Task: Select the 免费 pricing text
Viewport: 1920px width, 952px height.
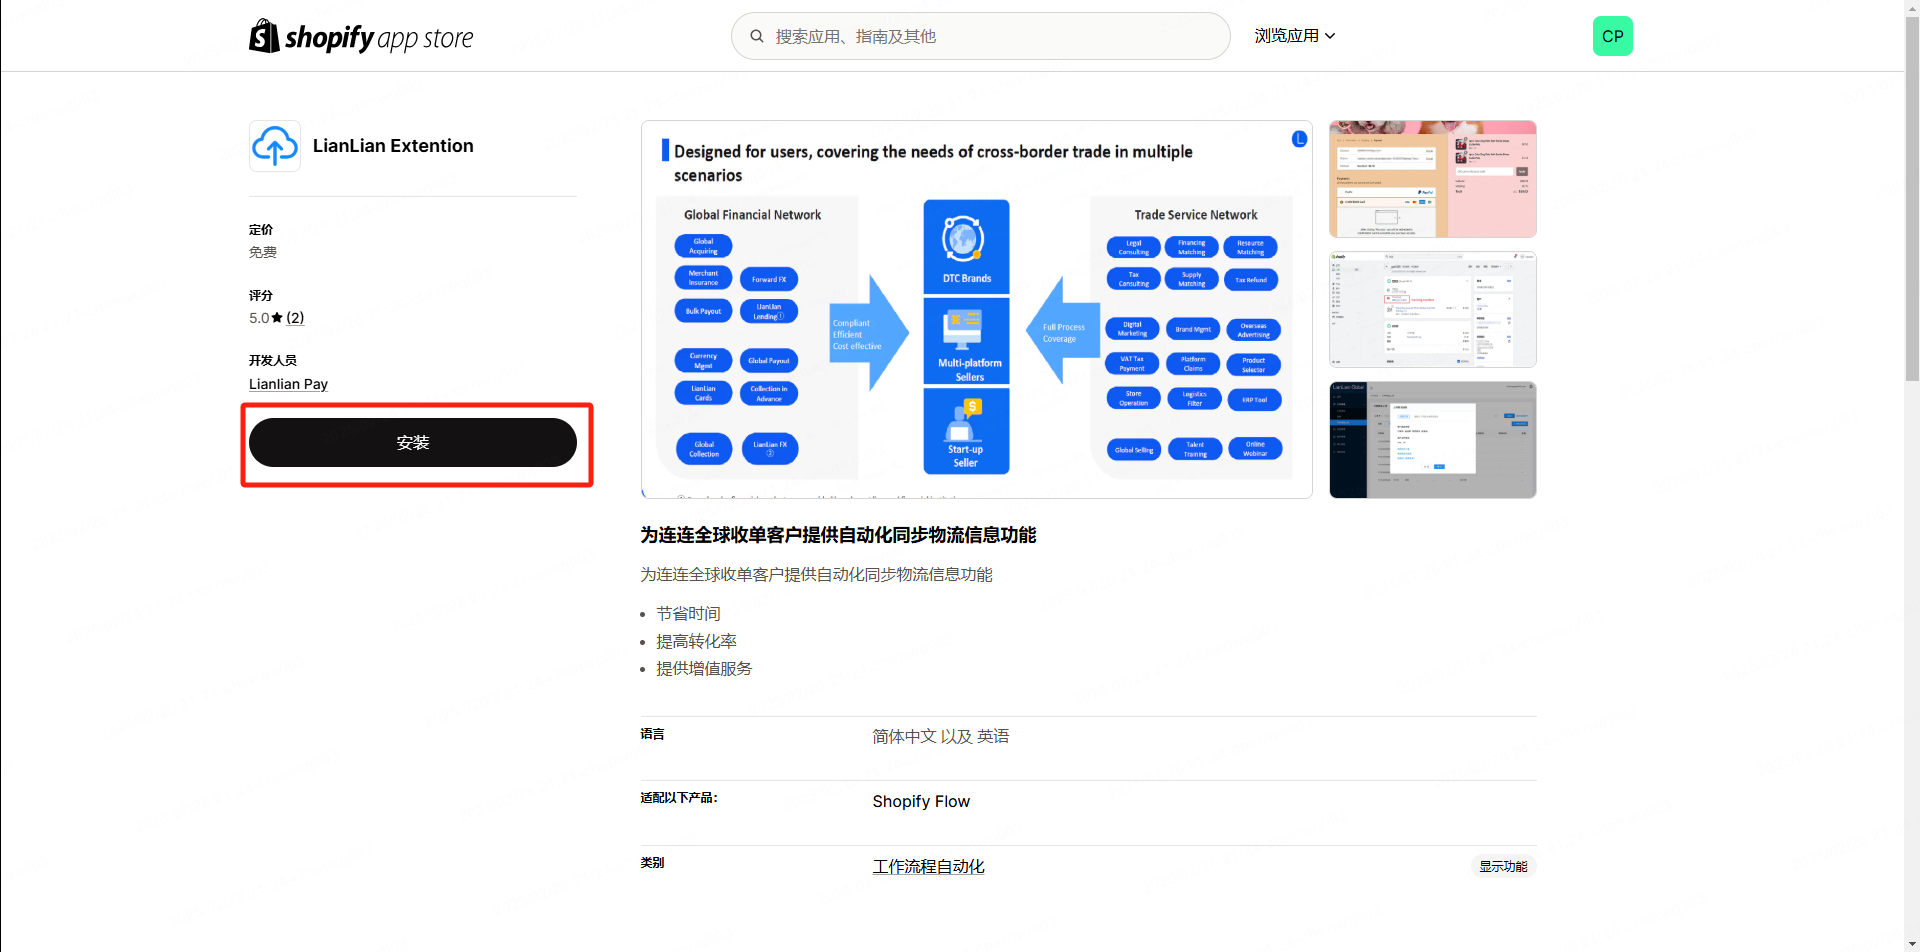Action: [x=263, y=252]
